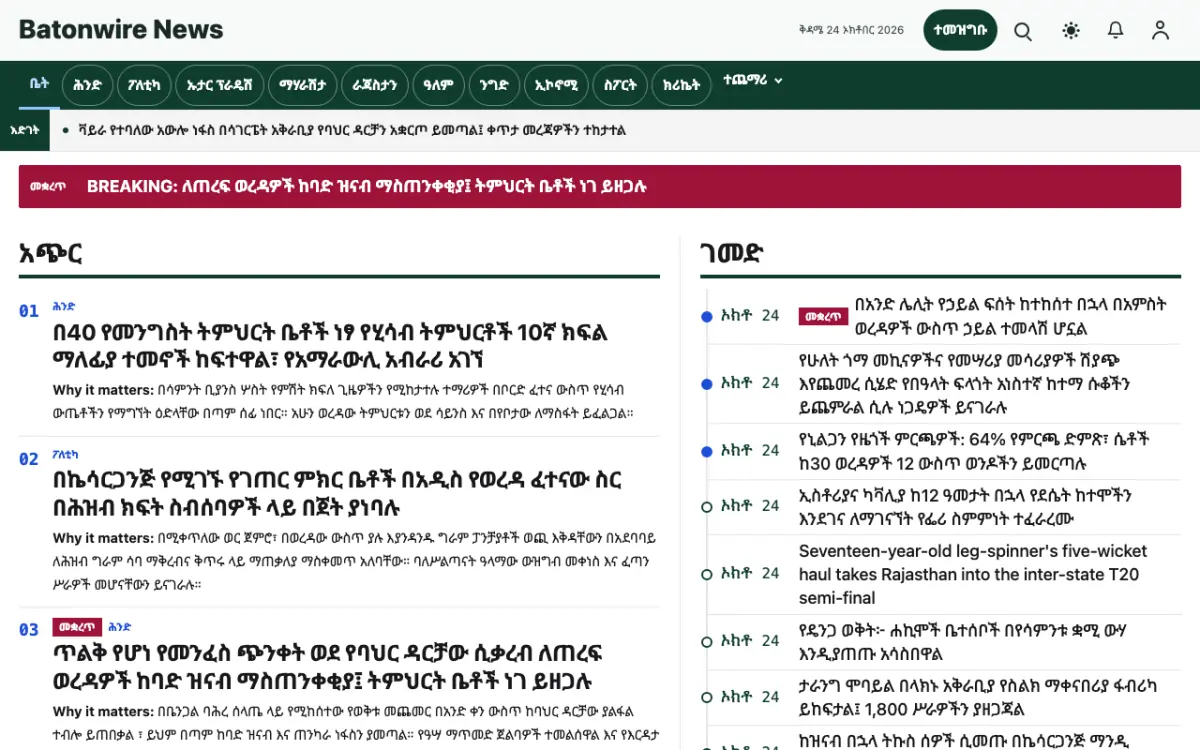Open the ፖለቲካ section tab
Screen dimensions: 1200x750
coord(144,85)
